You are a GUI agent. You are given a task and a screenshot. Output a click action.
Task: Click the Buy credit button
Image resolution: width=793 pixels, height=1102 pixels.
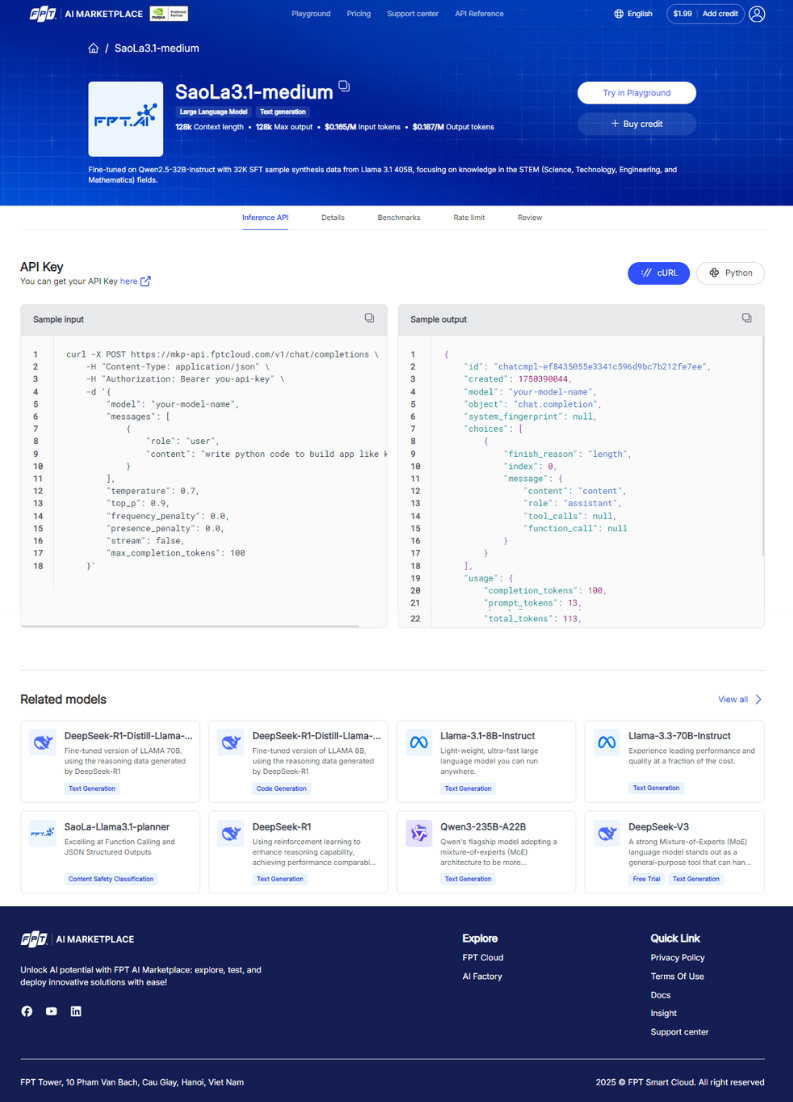(x=637, y=124)
